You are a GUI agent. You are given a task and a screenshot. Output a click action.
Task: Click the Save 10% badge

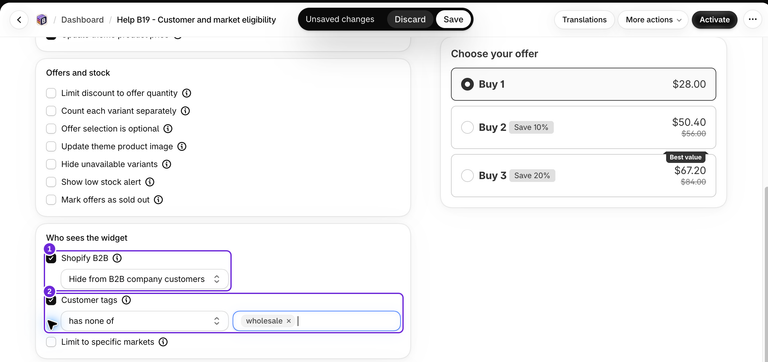pos(531,127)
